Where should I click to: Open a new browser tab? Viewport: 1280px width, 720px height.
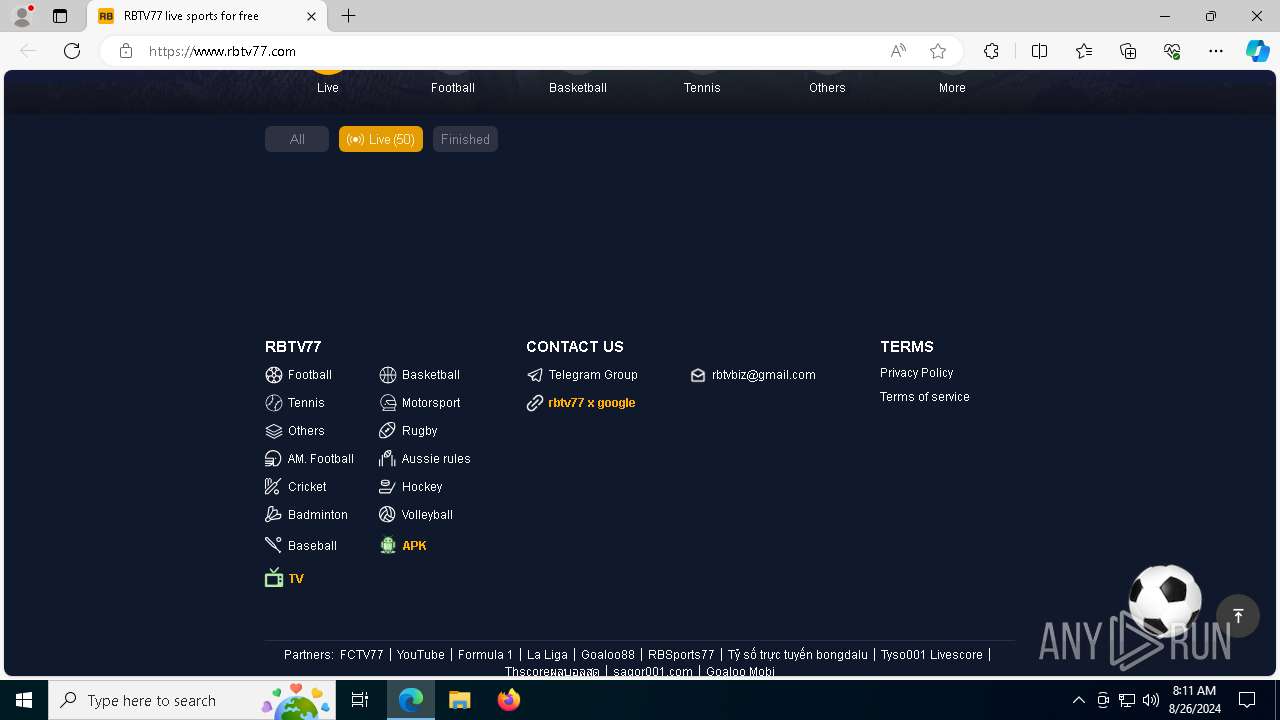pos(348,16)
